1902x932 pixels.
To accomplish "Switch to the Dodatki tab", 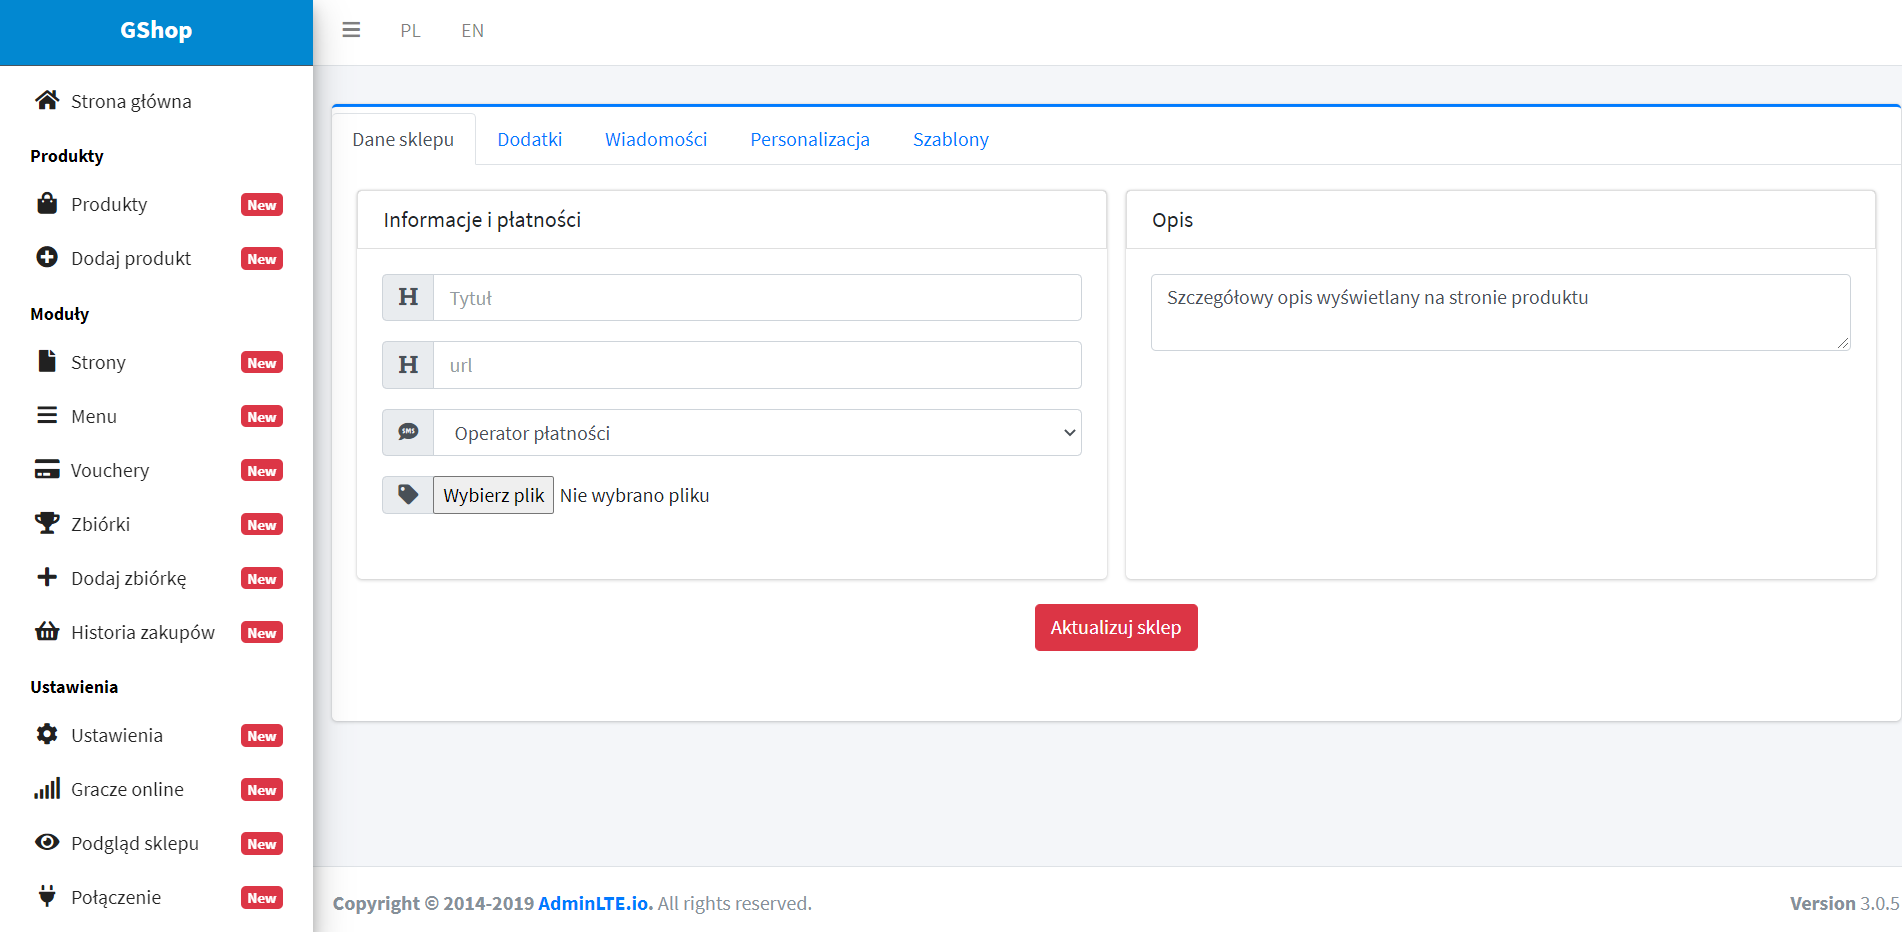I will [529, 140].
